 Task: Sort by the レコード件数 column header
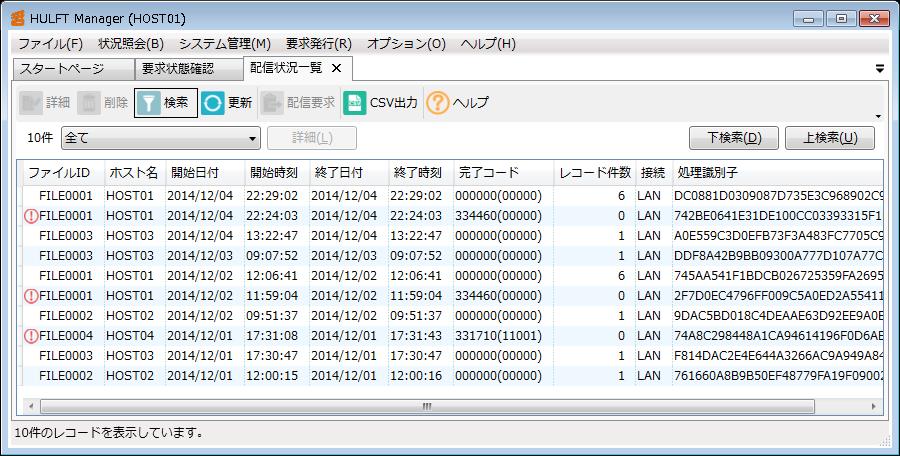click(595, 173)
